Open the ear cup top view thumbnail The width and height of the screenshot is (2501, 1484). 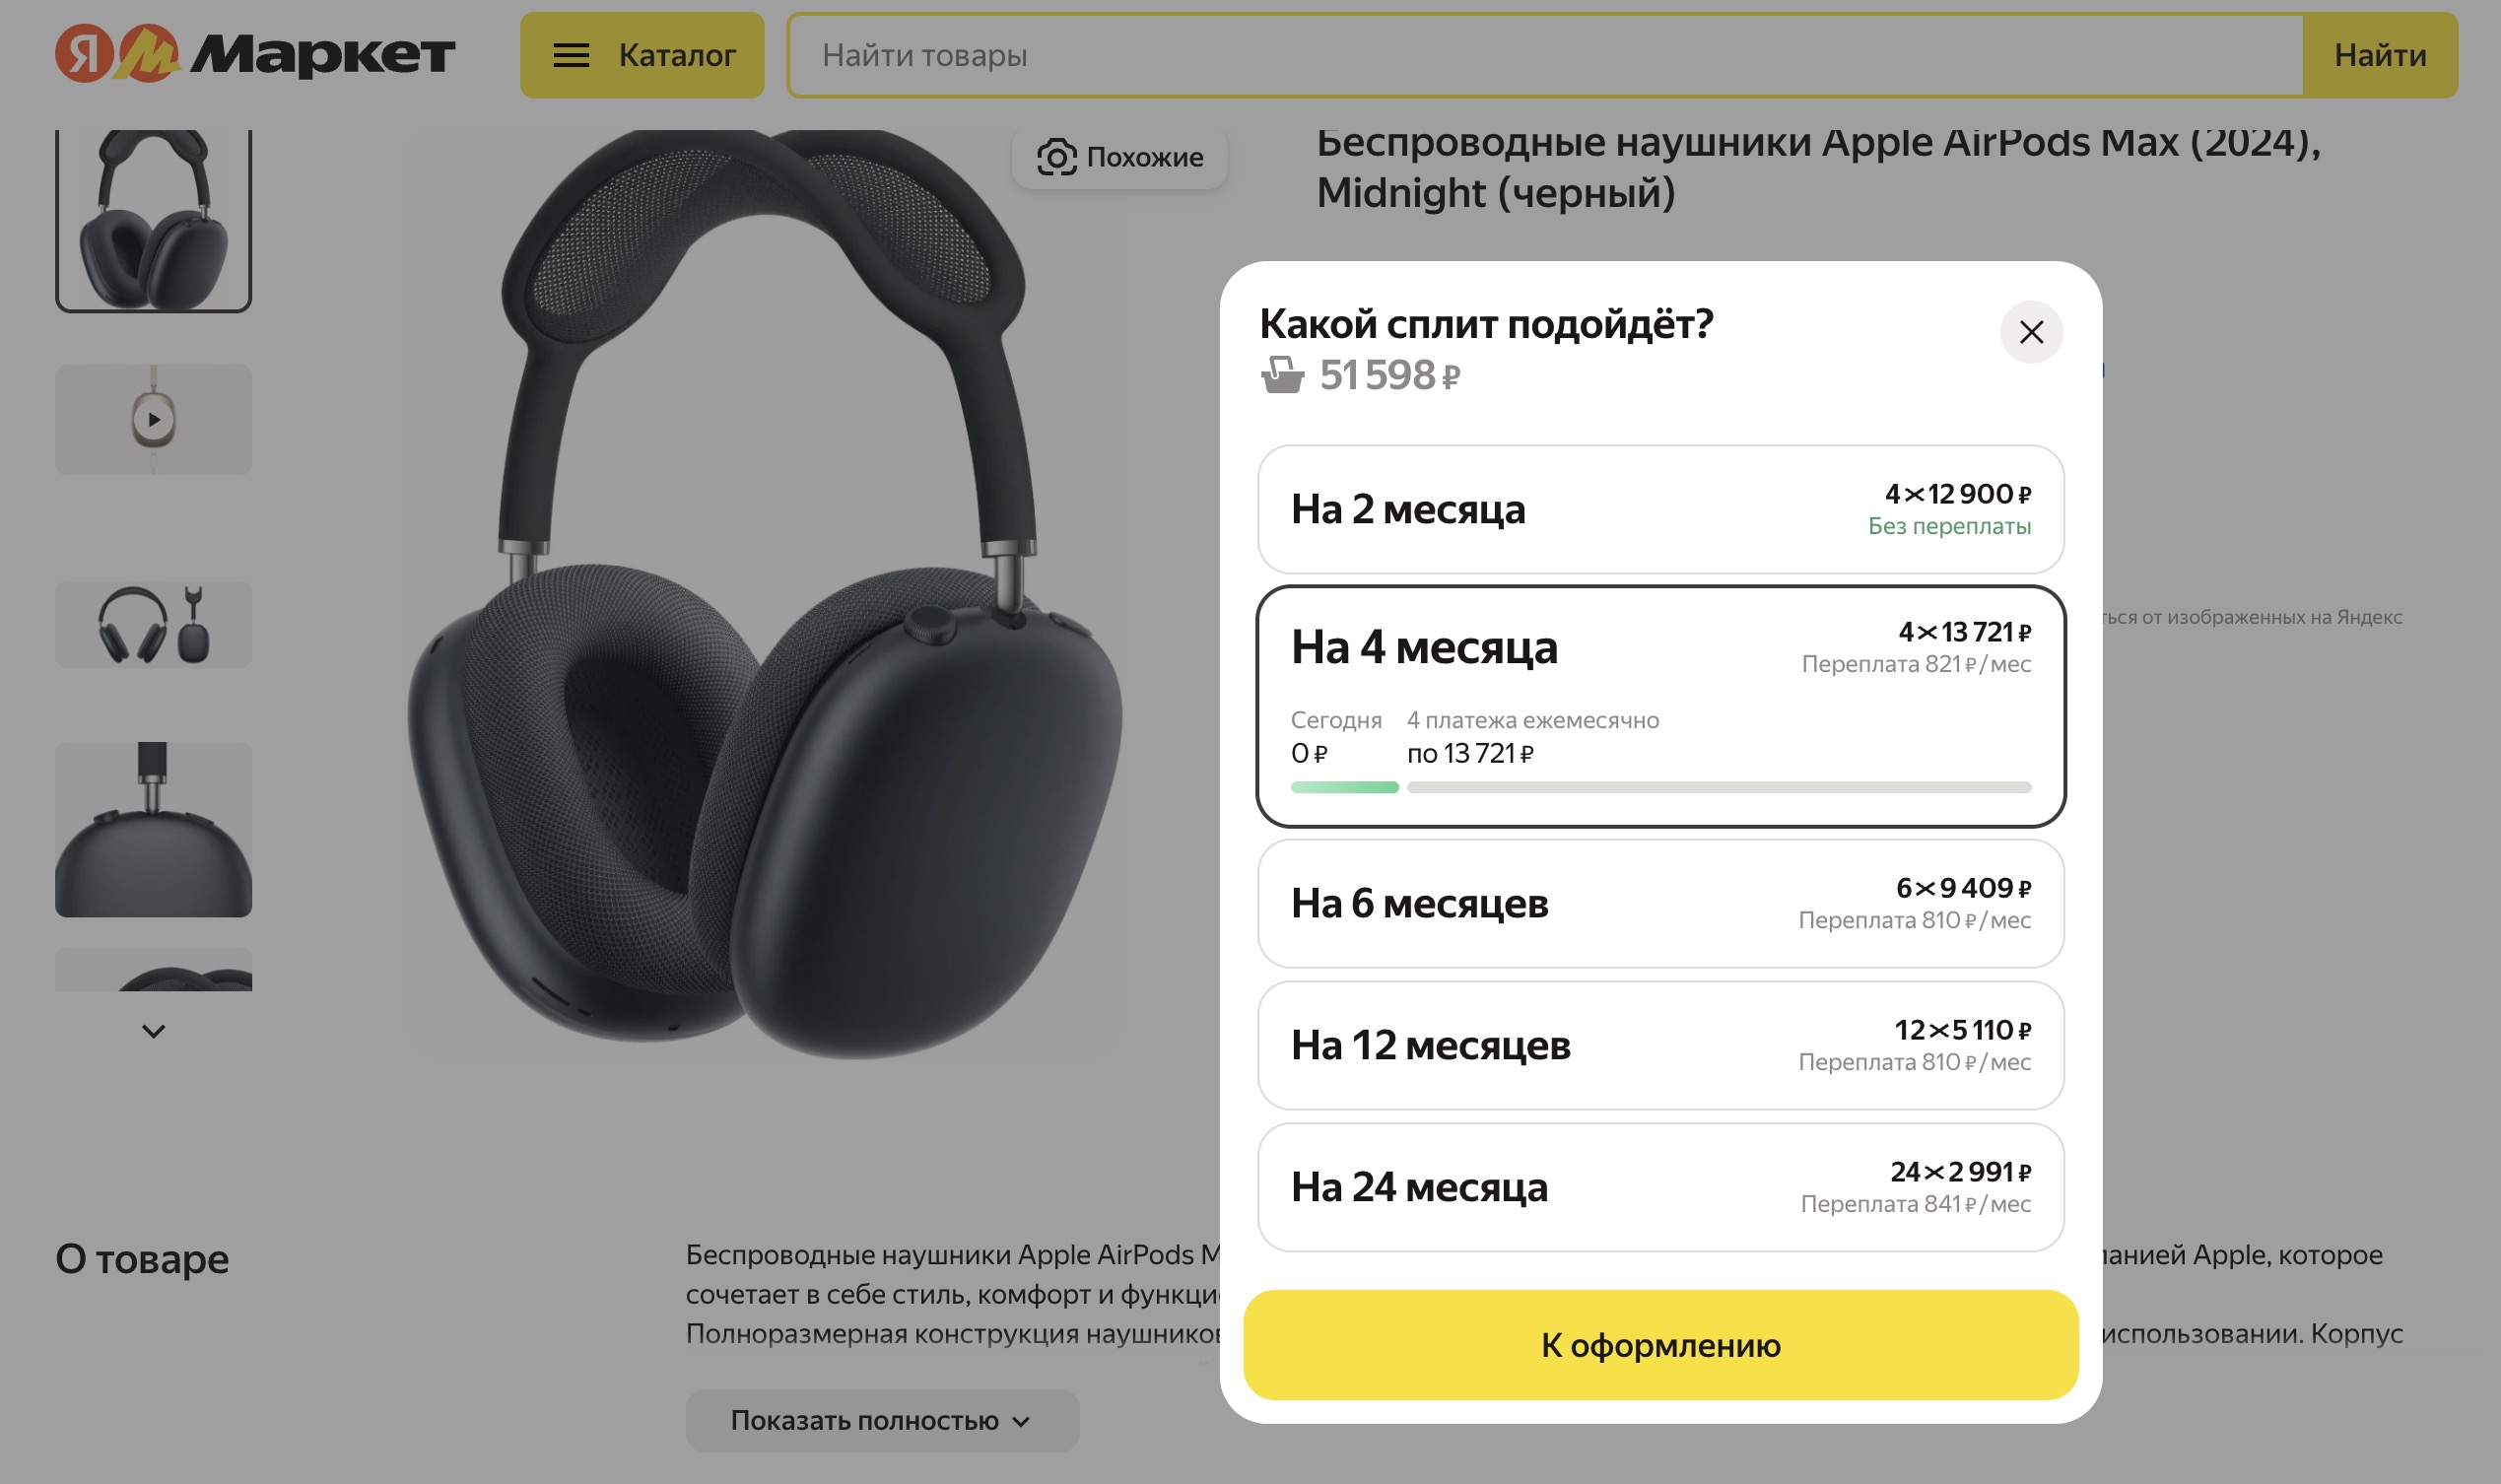pos(153,829)
